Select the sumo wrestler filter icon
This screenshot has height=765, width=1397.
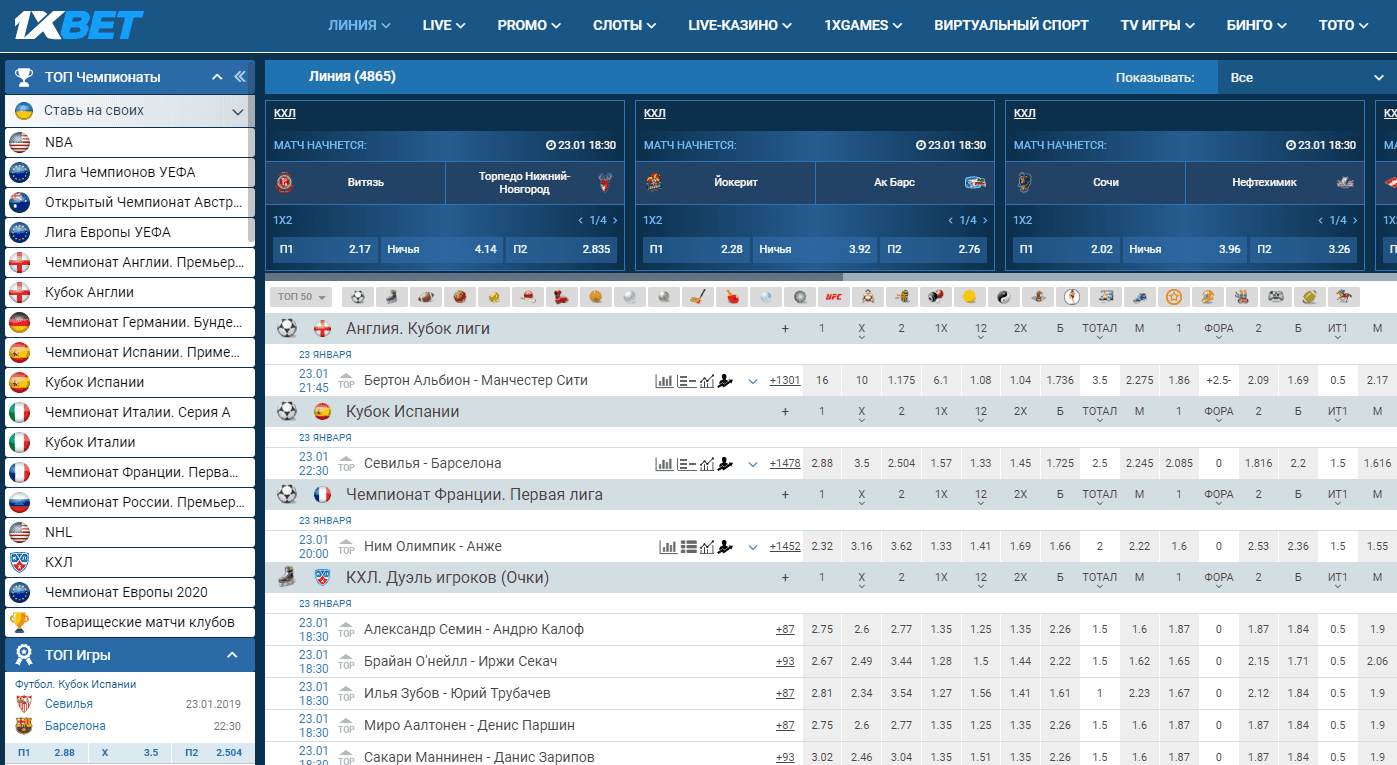pyautogui.click(x=868, y=296)
